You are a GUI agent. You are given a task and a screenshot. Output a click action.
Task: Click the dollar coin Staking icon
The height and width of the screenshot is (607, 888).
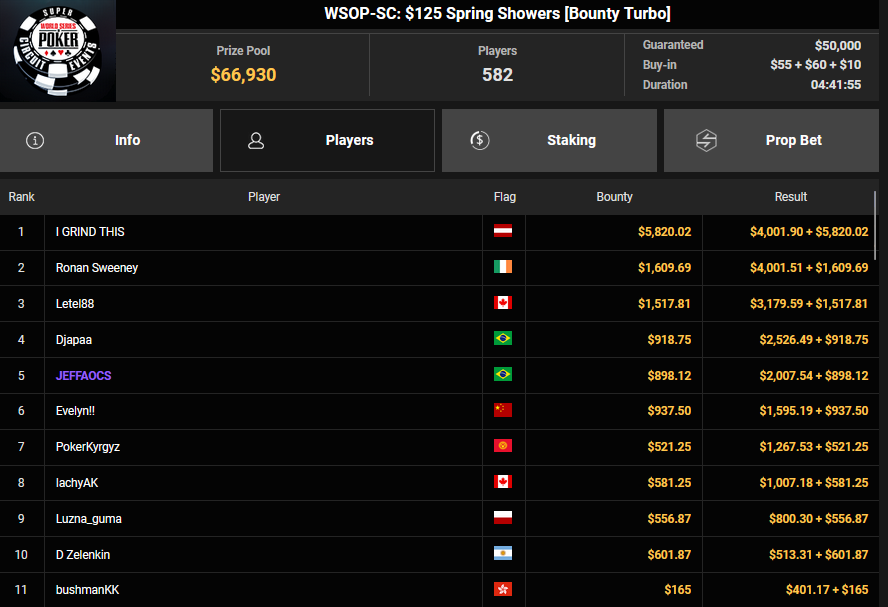(x=479, y=141)
